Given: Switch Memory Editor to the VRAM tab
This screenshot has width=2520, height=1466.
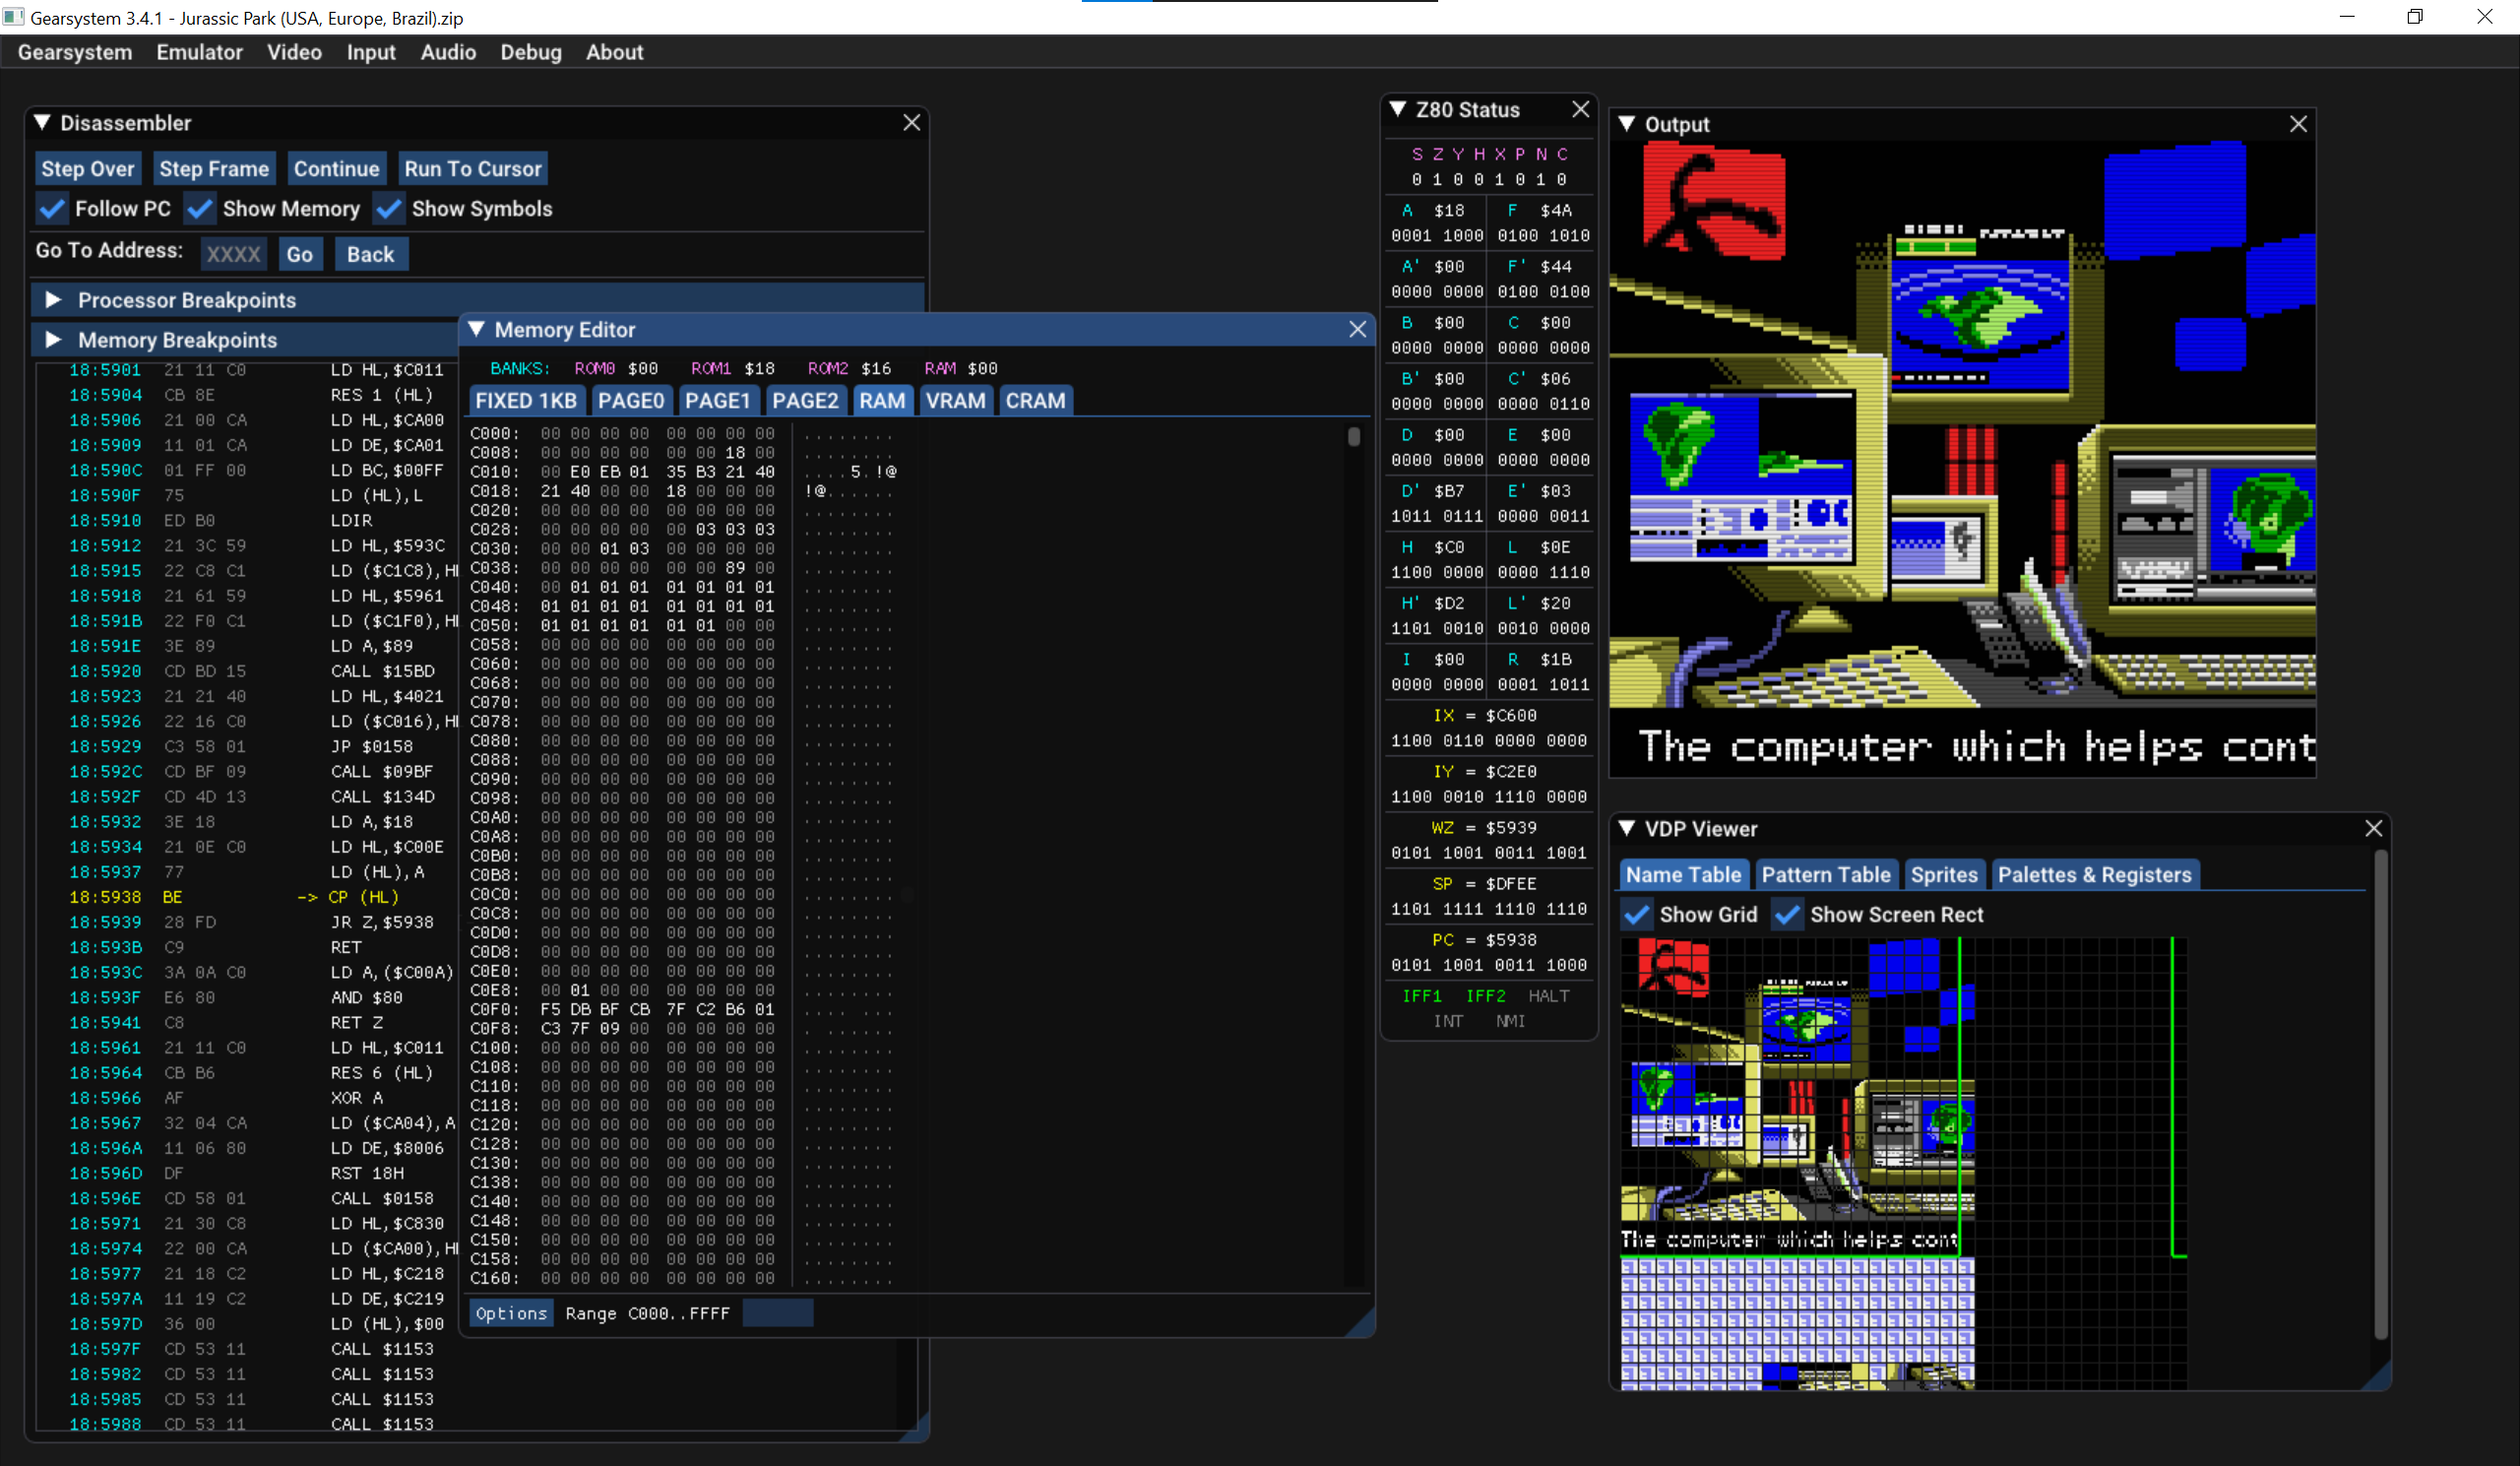Looking at the screenshot, I should pyautogui.click(x=955, y=400).
